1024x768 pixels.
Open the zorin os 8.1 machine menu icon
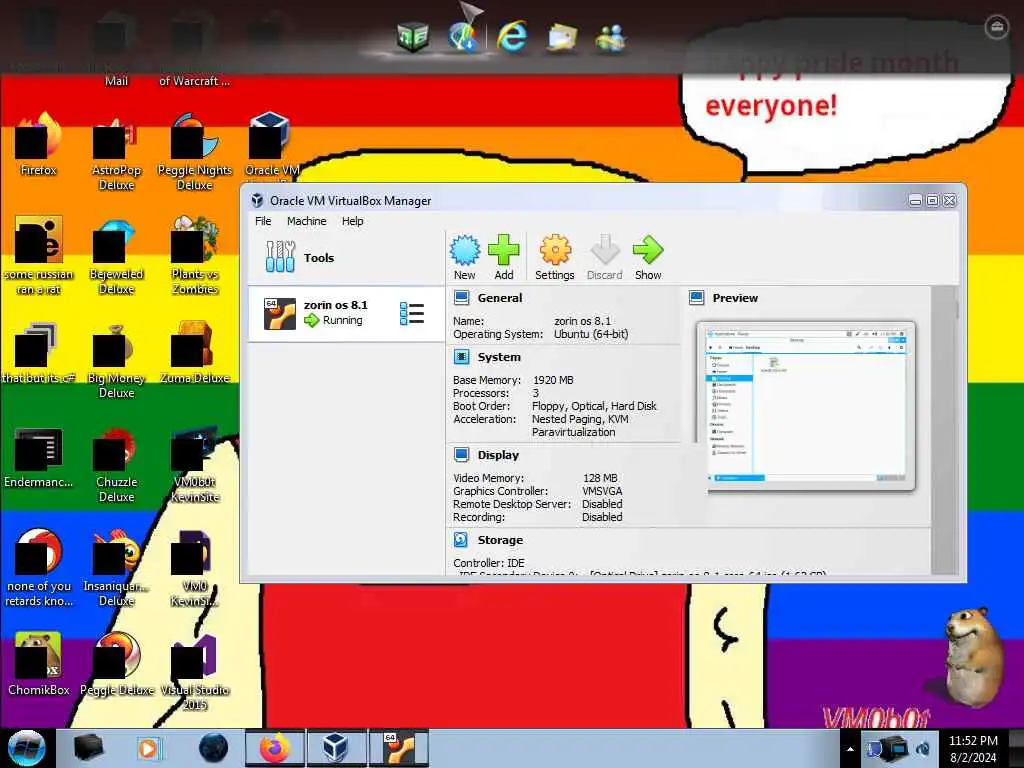(412, 313)
